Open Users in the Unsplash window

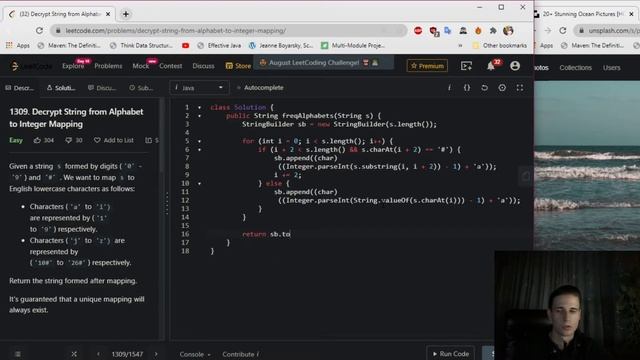pyautogui.click(x=611, y=68)
